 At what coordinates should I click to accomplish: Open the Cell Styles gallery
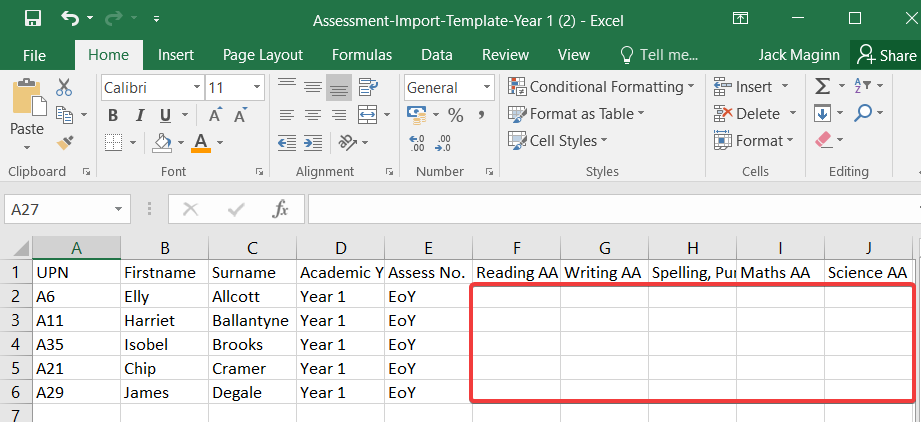tap(557, 140)
